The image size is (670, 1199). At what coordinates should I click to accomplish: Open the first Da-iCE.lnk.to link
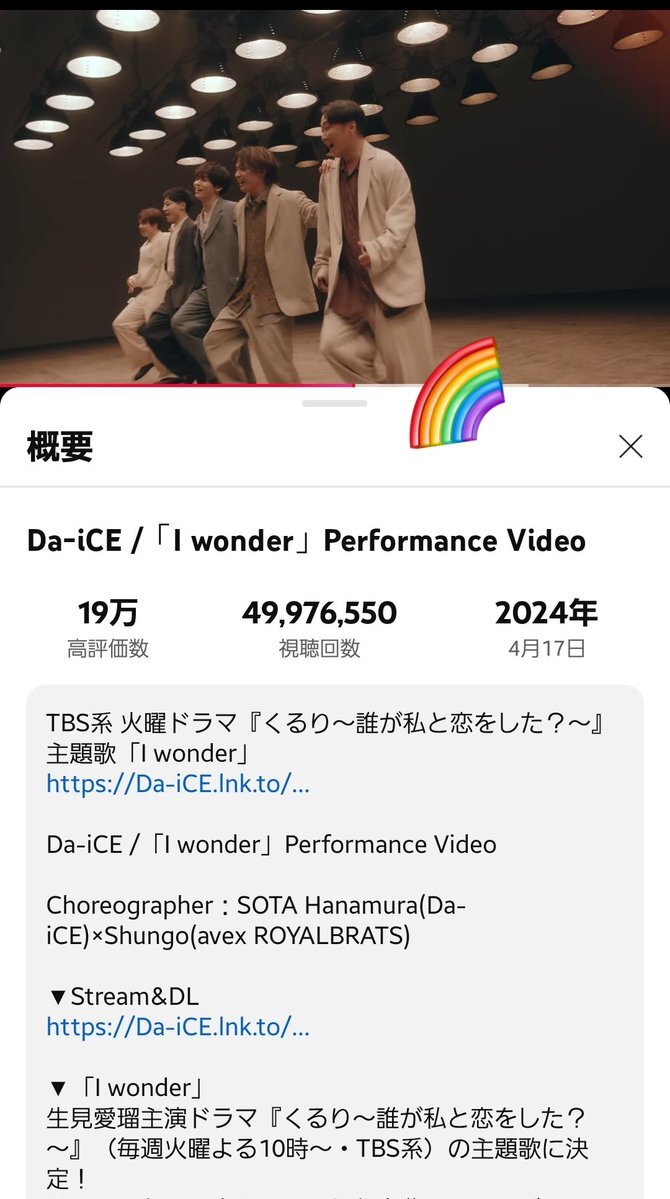(177, 784)
